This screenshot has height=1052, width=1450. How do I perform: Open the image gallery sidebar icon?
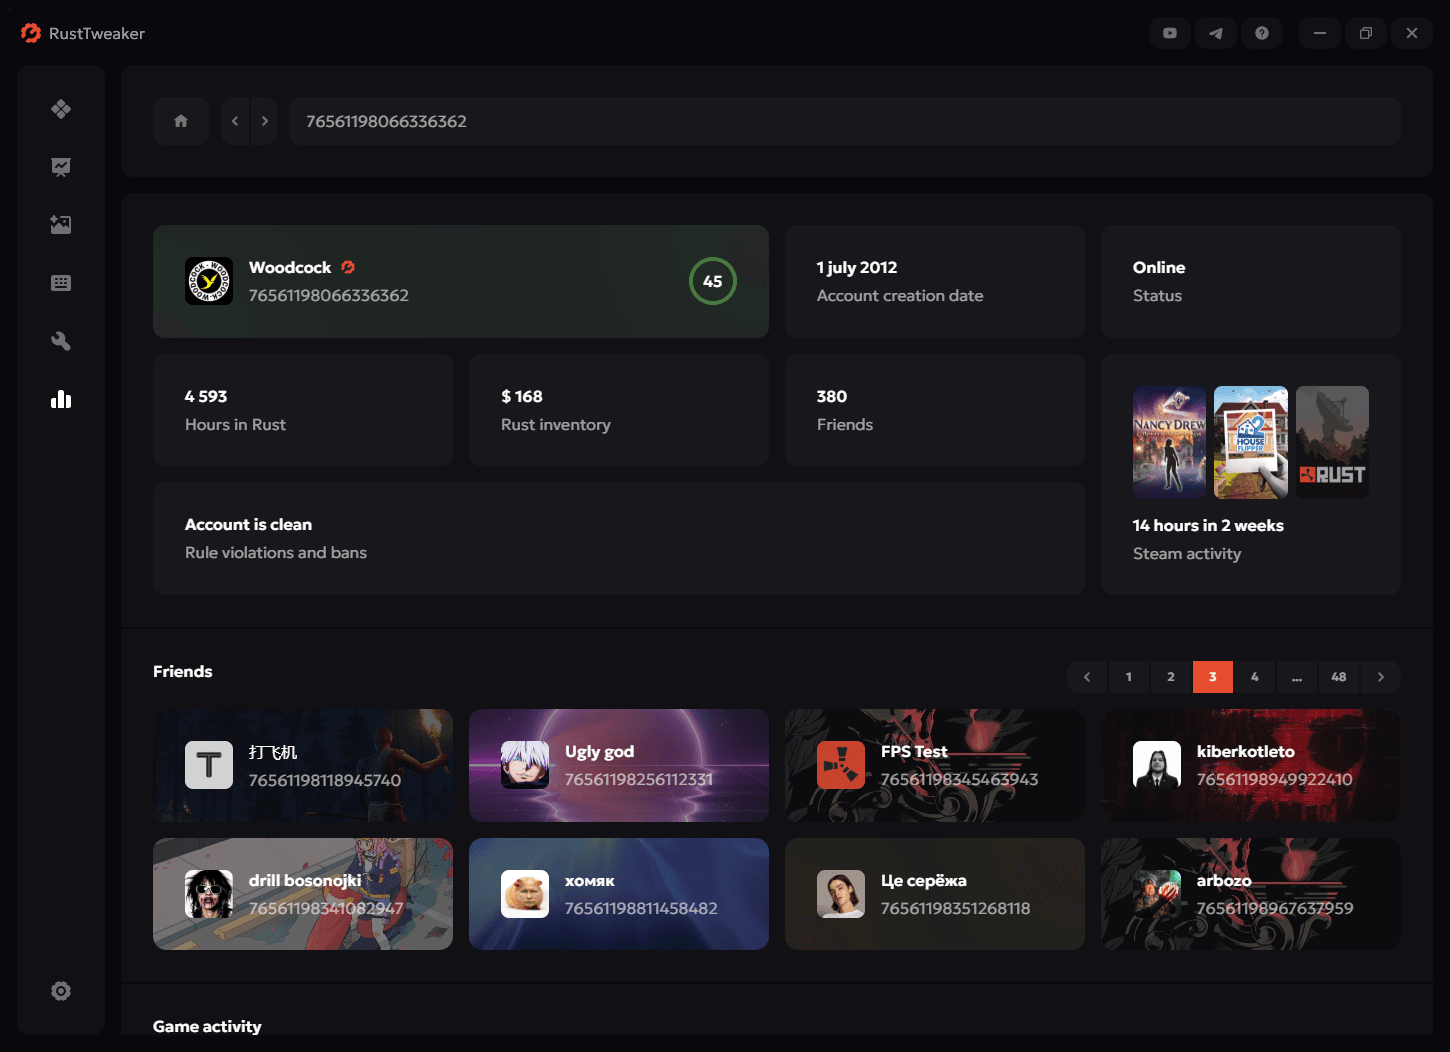61,225
